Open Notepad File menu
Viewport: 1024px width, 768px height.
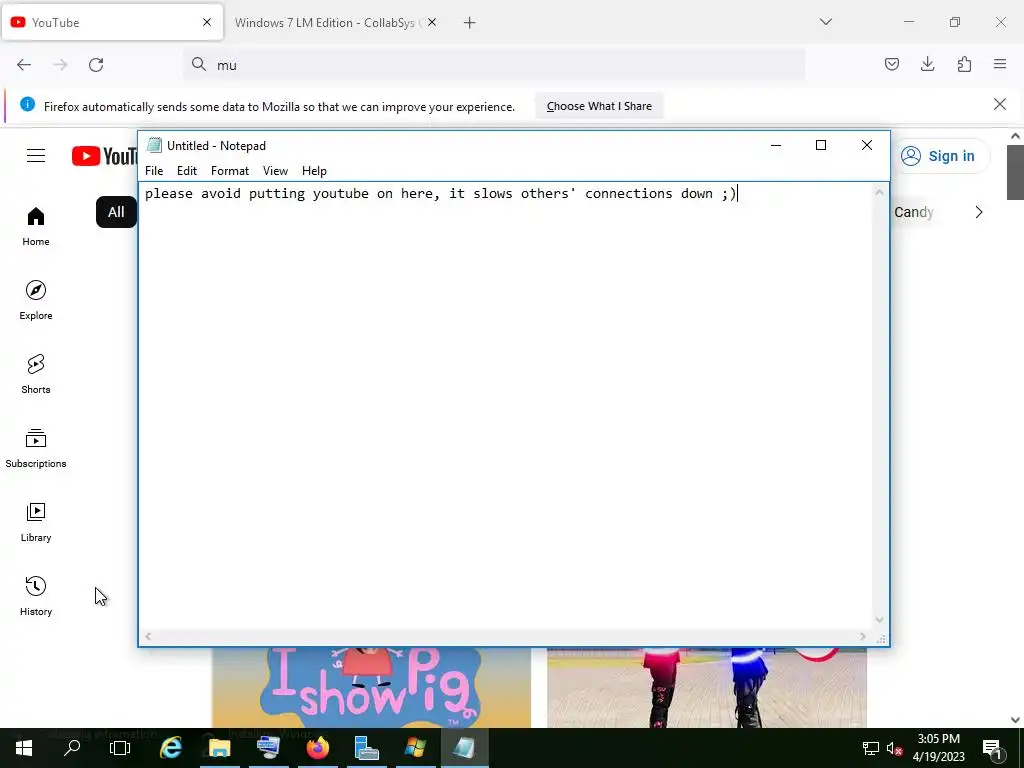[154, 171]
